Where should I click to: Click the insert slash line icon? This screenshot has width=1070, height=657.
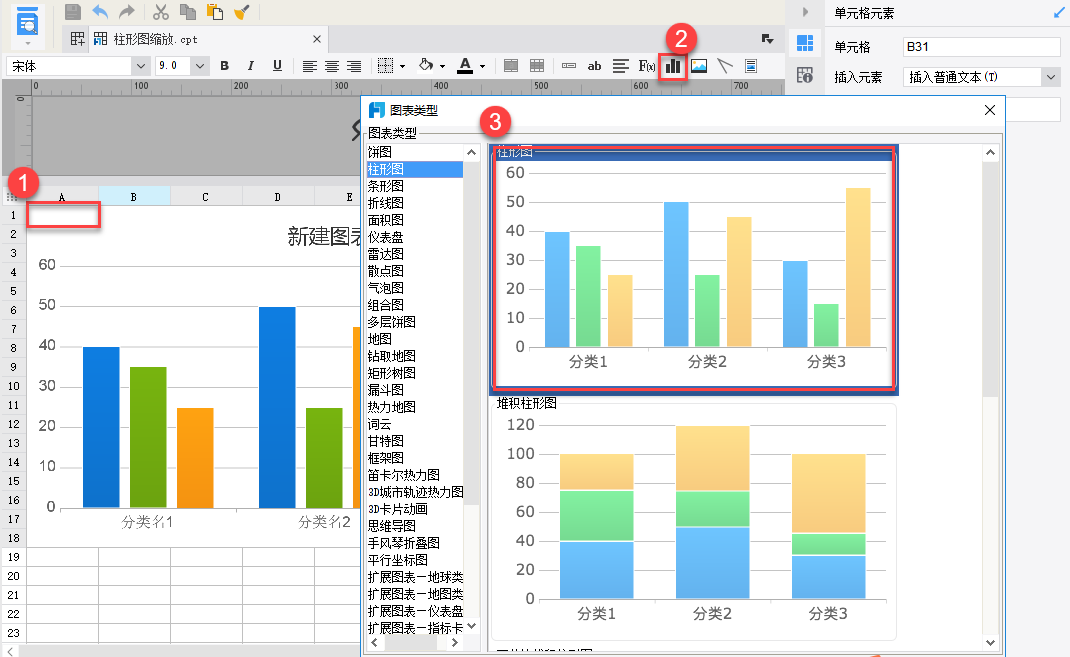725,66
